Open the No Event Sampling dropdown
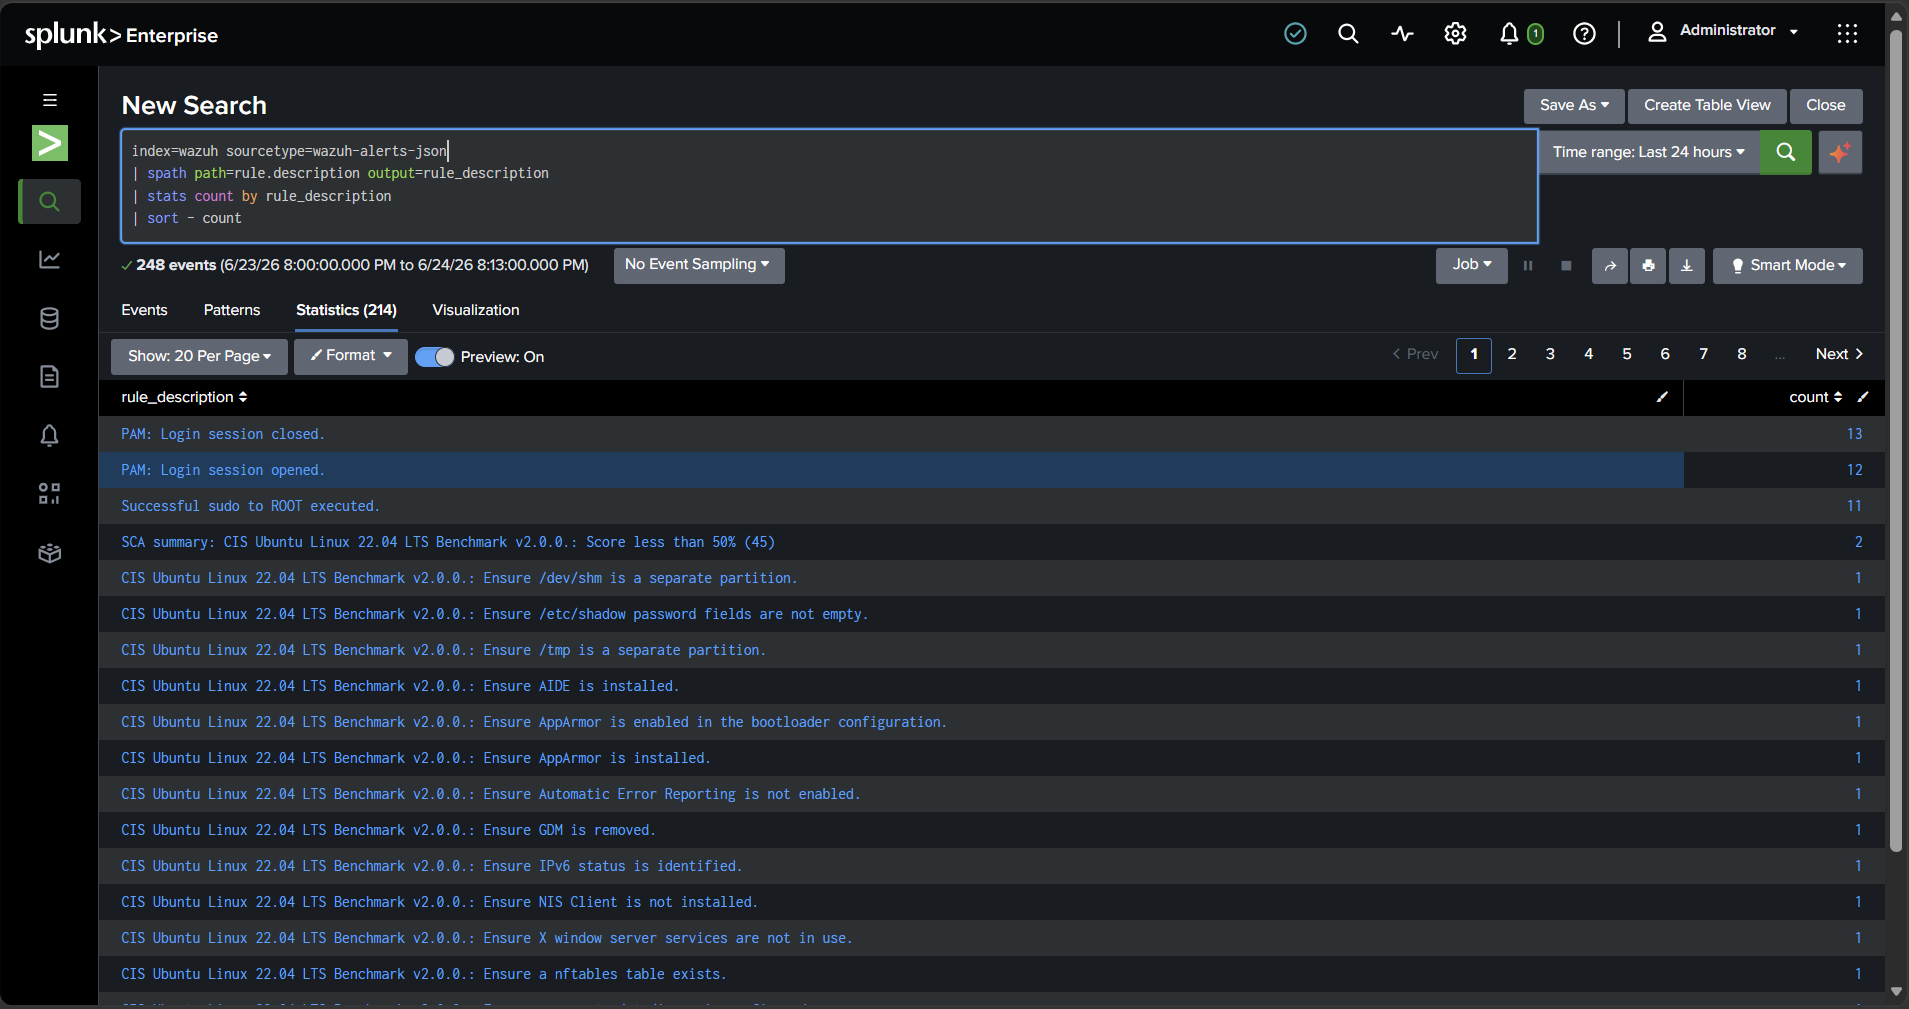This screenshot has height=1009, width=1909. click(698, 265)
